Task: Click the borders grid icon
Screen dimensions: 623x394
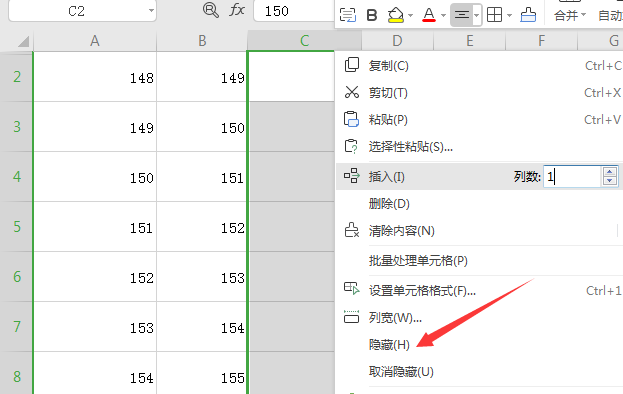Action: (494, 15)
